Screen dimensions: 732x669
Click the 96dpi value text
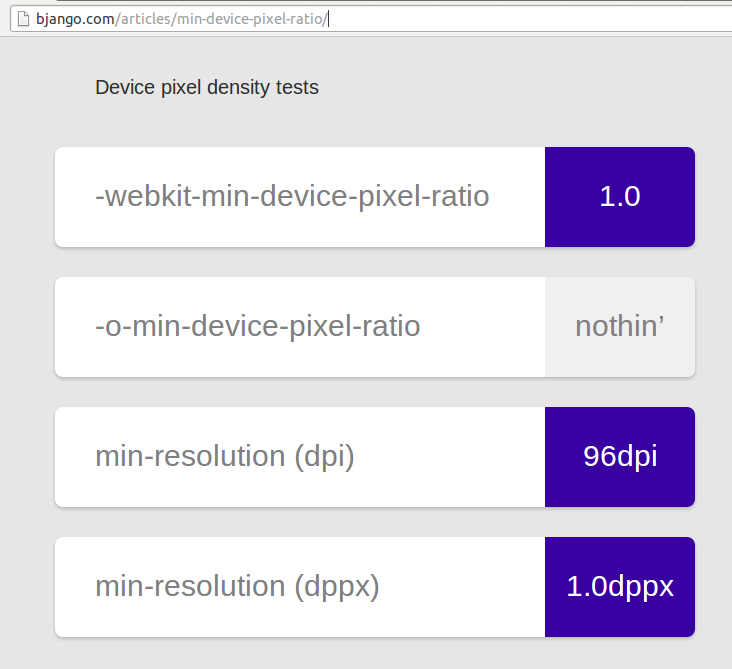pos(620,456)
